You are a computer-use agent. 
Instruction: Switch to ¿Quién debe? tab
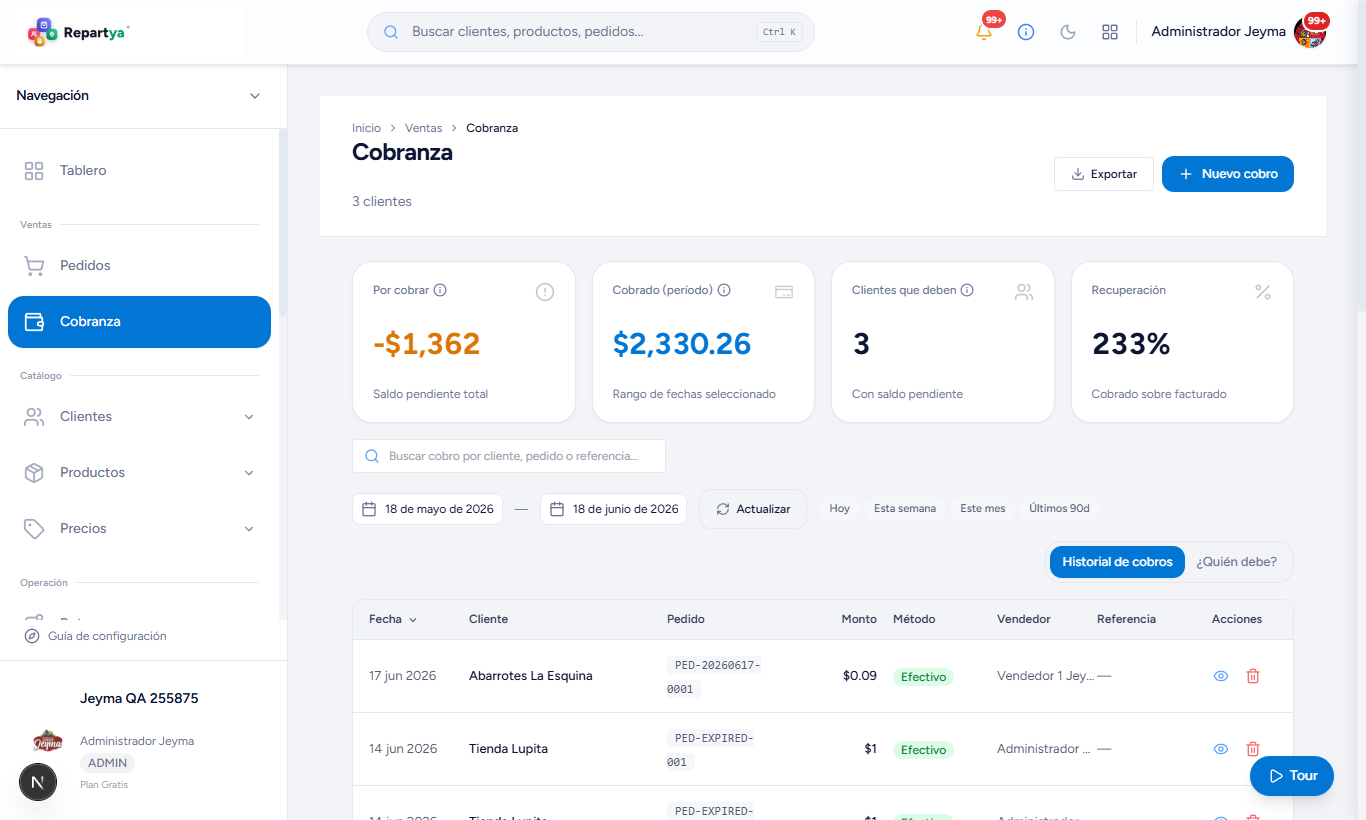pos(1236,562)
